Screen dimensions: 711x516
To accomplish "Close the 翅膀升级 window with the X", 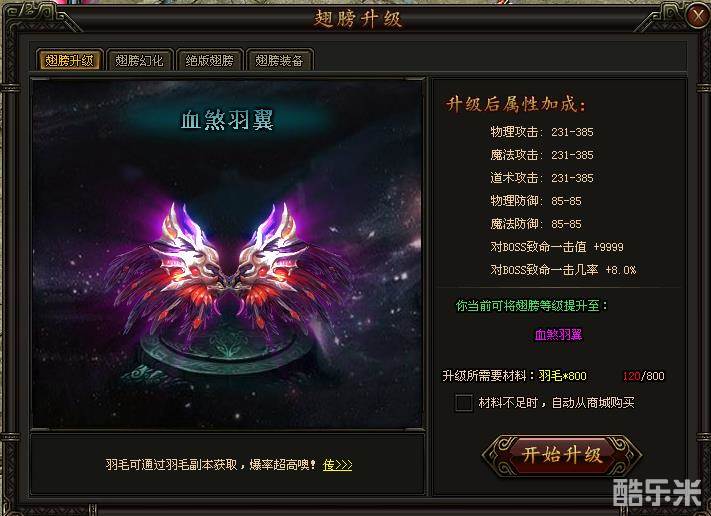I will coord(696,16).
